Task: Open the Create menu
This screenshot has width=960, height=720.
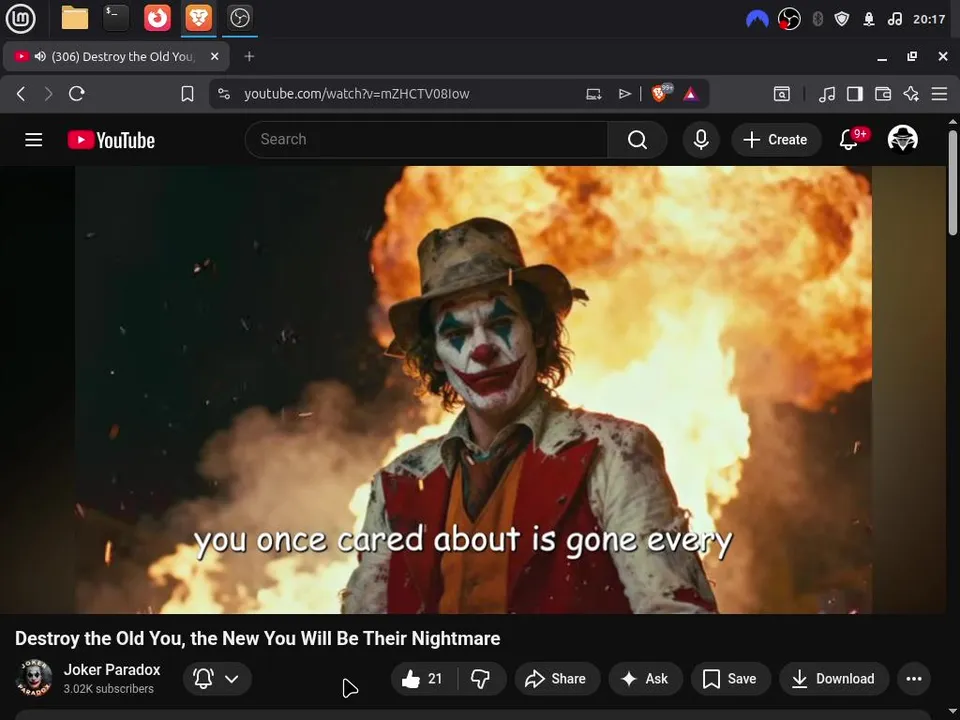Action: pyautogui.click(x=776, y=140)
